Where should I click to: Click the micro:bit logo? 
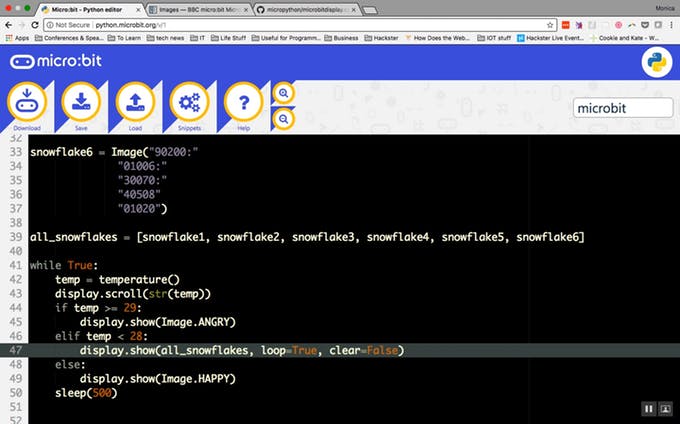pos(56,61)
